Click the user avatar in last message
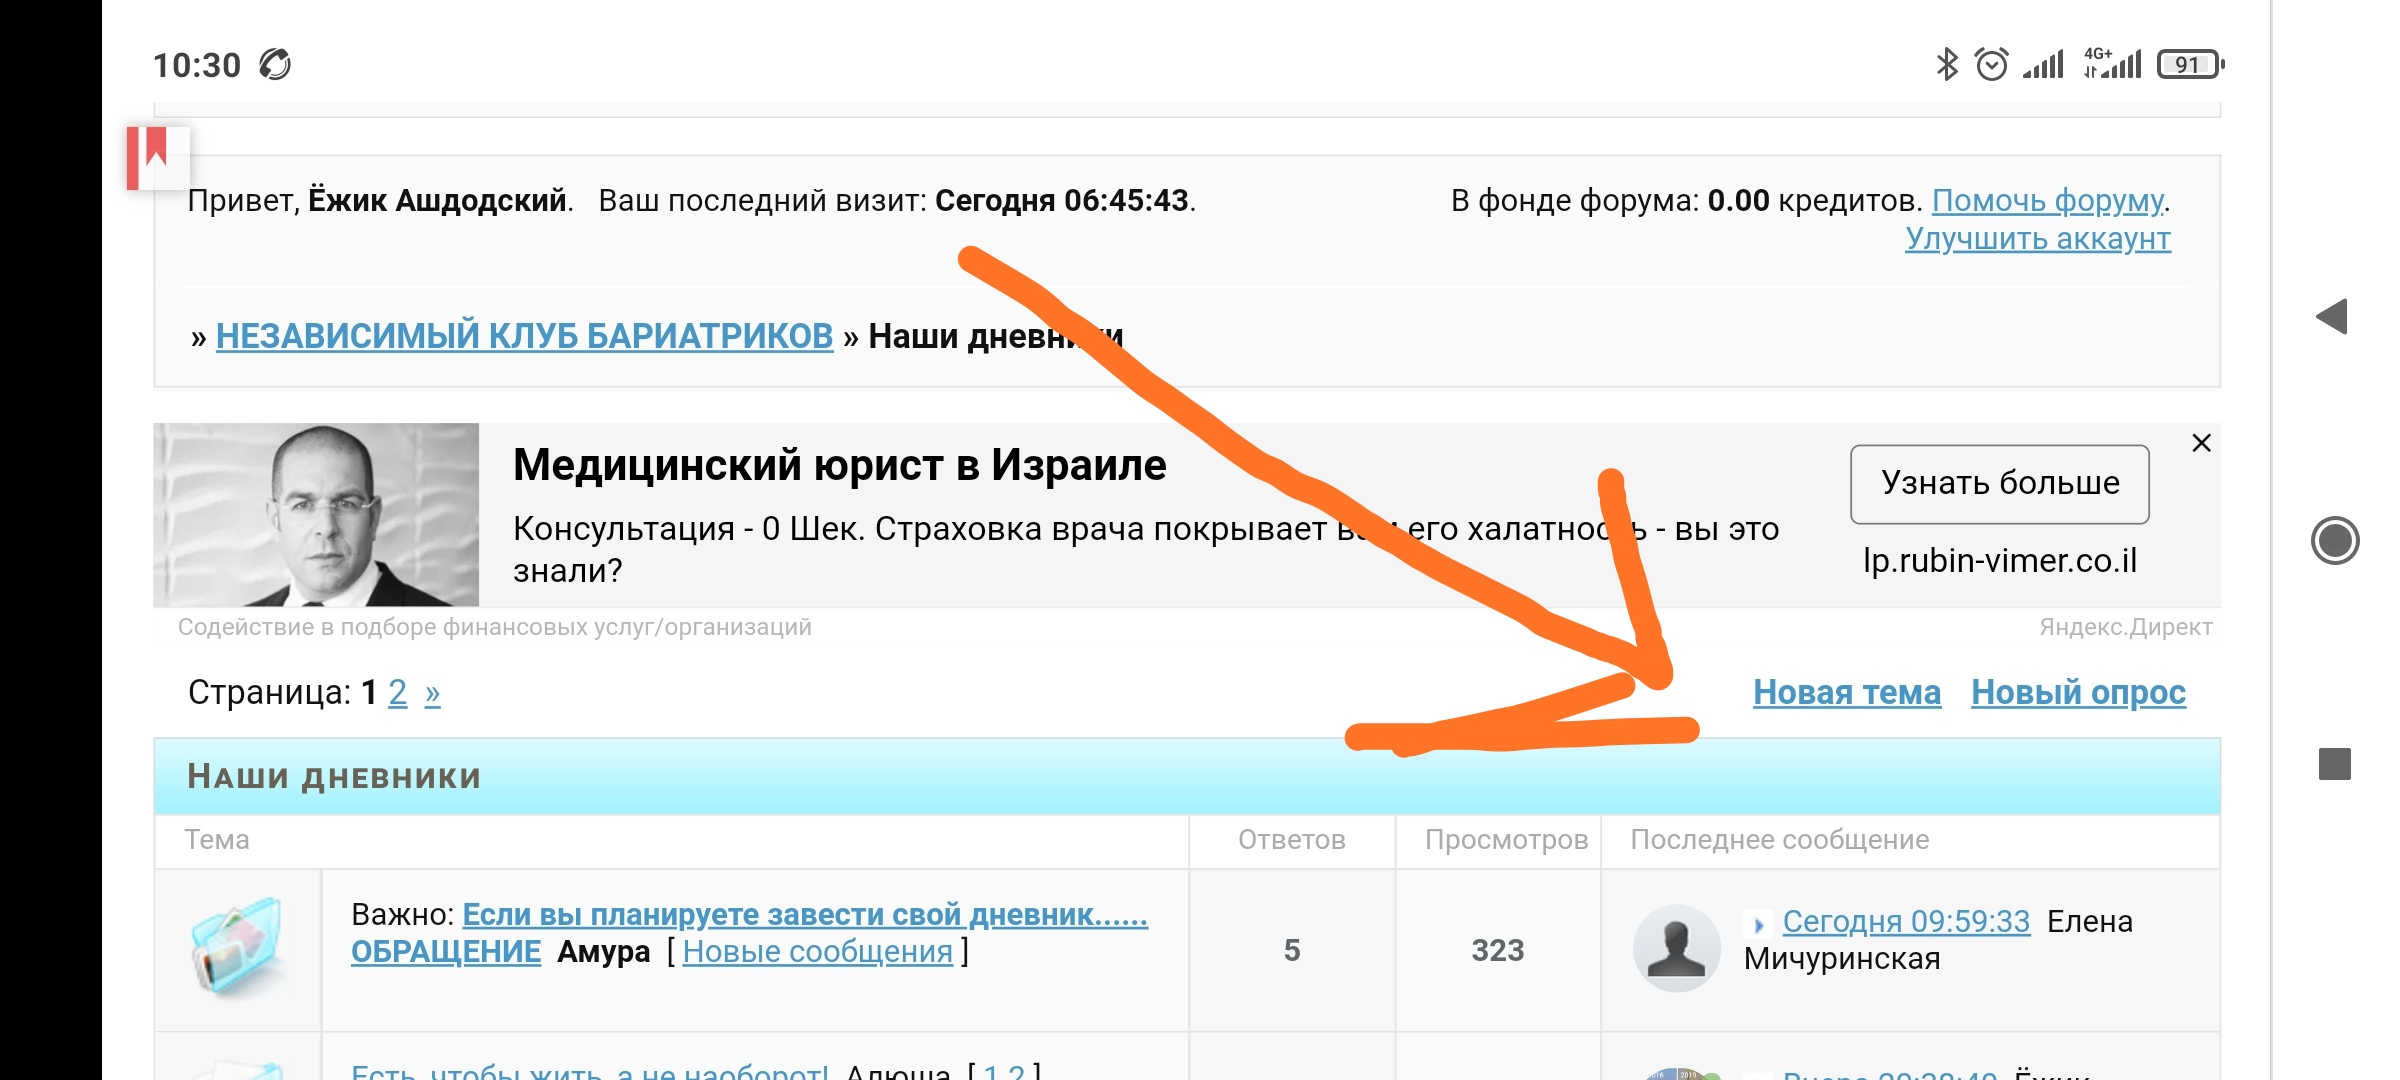Screen dimensions: 2400x1080 coord(1676,947)
